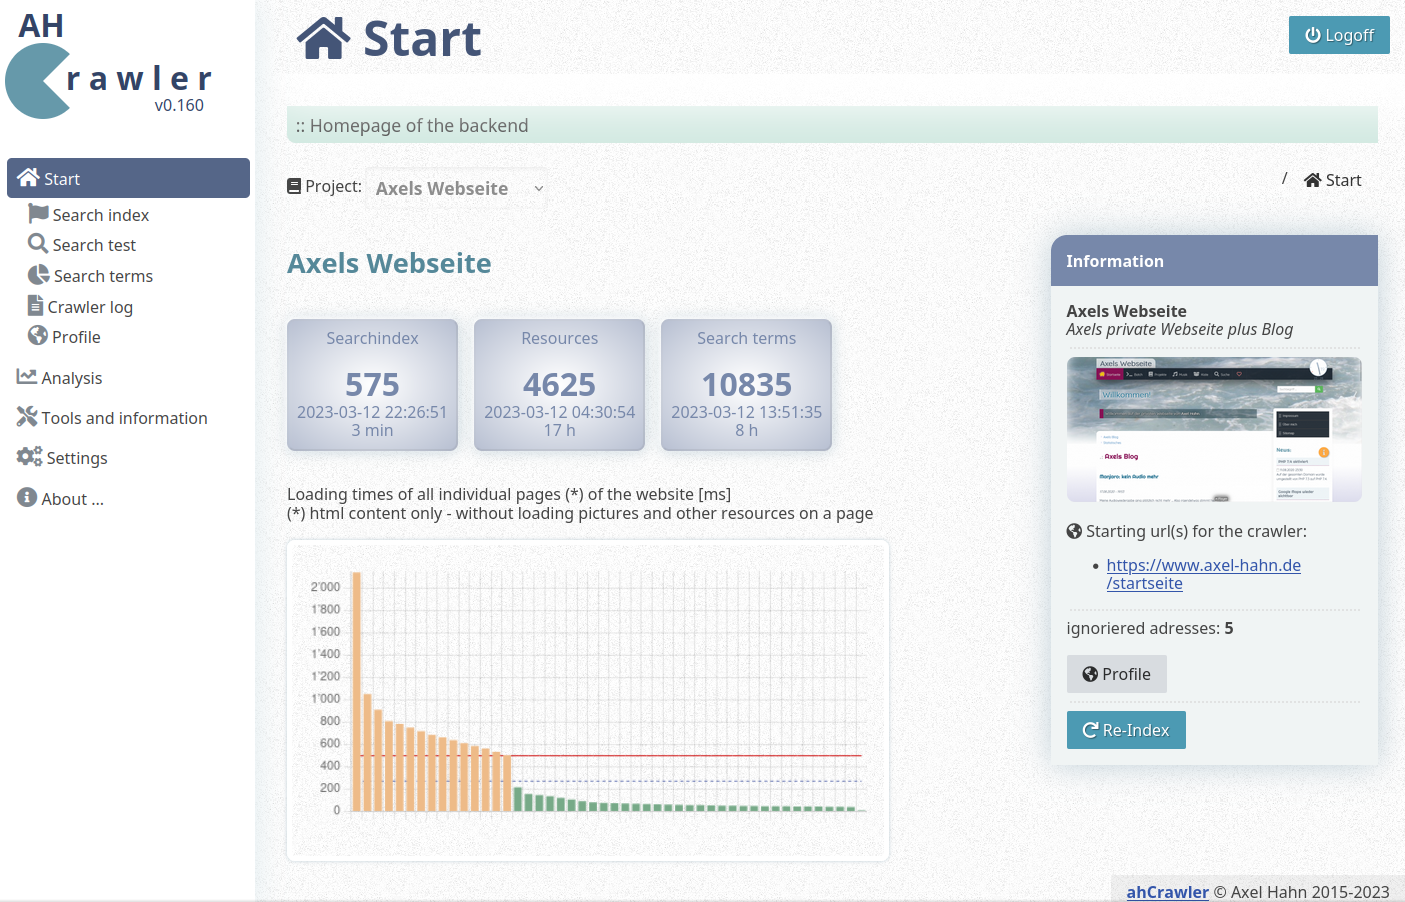Click the tools icon next to Tools and information
Screen dimensions: 1405x902
point(27,417)
